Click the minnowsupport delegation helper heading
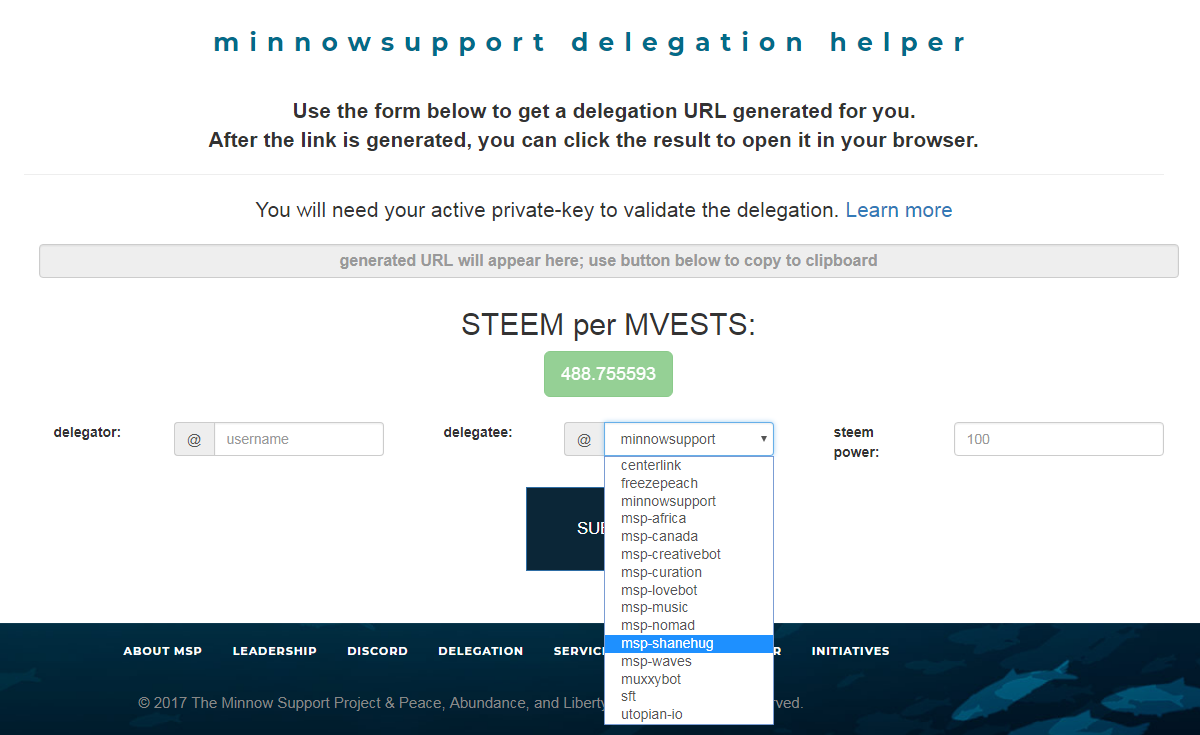Viewport: 1200px width, 735px height. pyautogui.click(x=591, y=43)
